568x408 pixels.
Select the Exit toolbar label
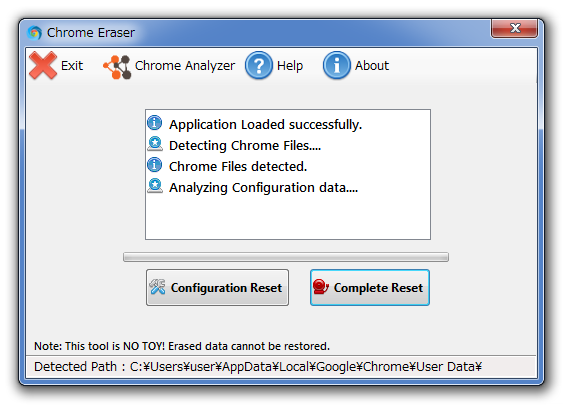(x=72, y=66)
